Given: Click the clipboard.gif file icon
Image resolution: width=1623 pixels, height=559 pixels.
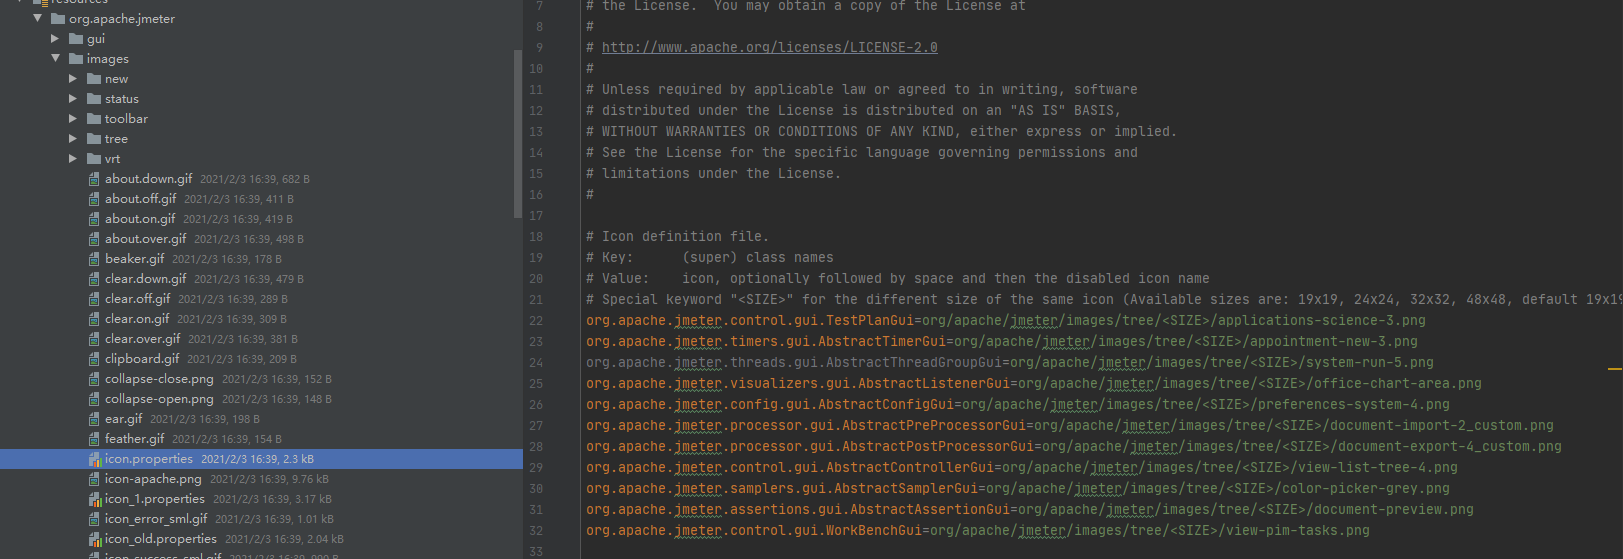Looking at the screenshot, I should pos(94,359).
